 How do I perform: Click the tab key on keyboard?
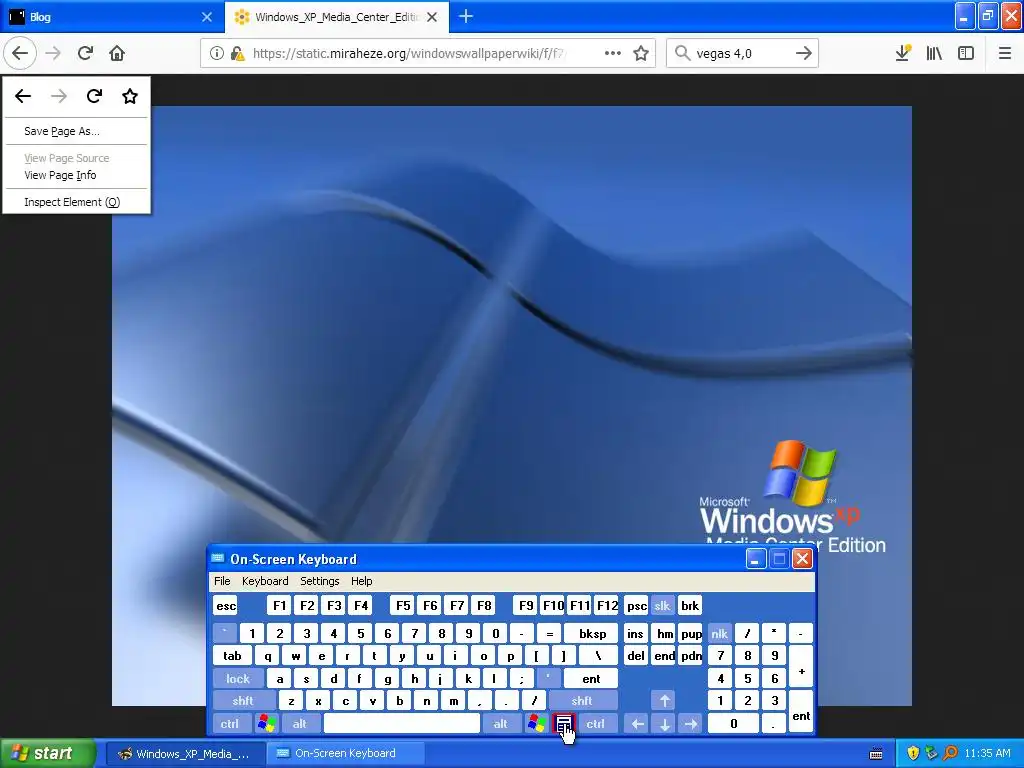(x=232, y=656)
